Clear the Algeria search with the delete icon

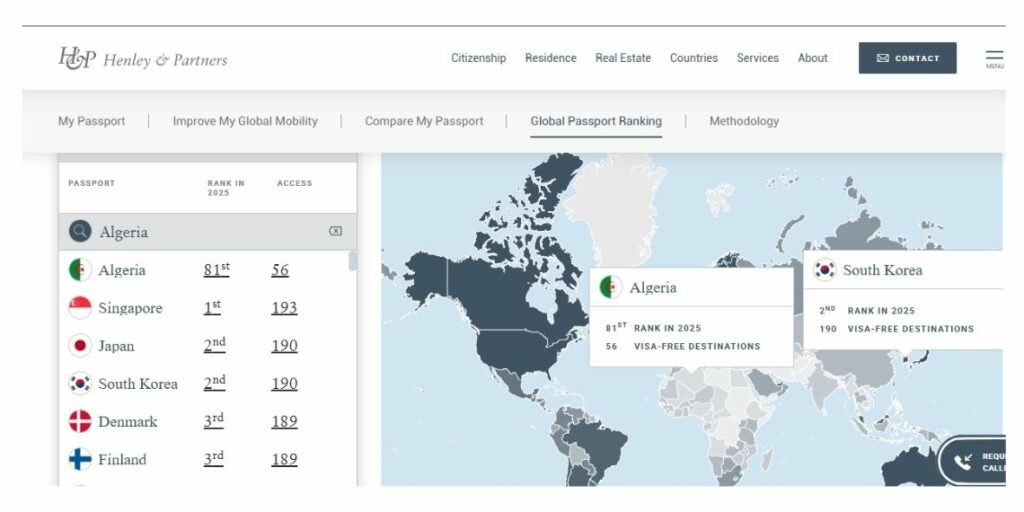[x=335, y=231]
